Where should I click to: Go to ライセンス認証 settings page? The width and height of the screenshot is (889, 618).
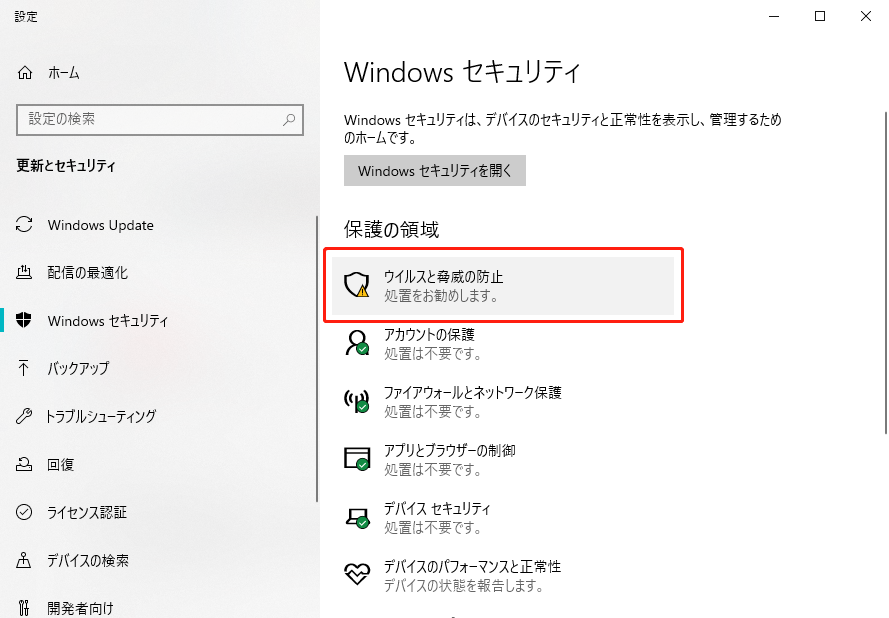click(87, 513)
